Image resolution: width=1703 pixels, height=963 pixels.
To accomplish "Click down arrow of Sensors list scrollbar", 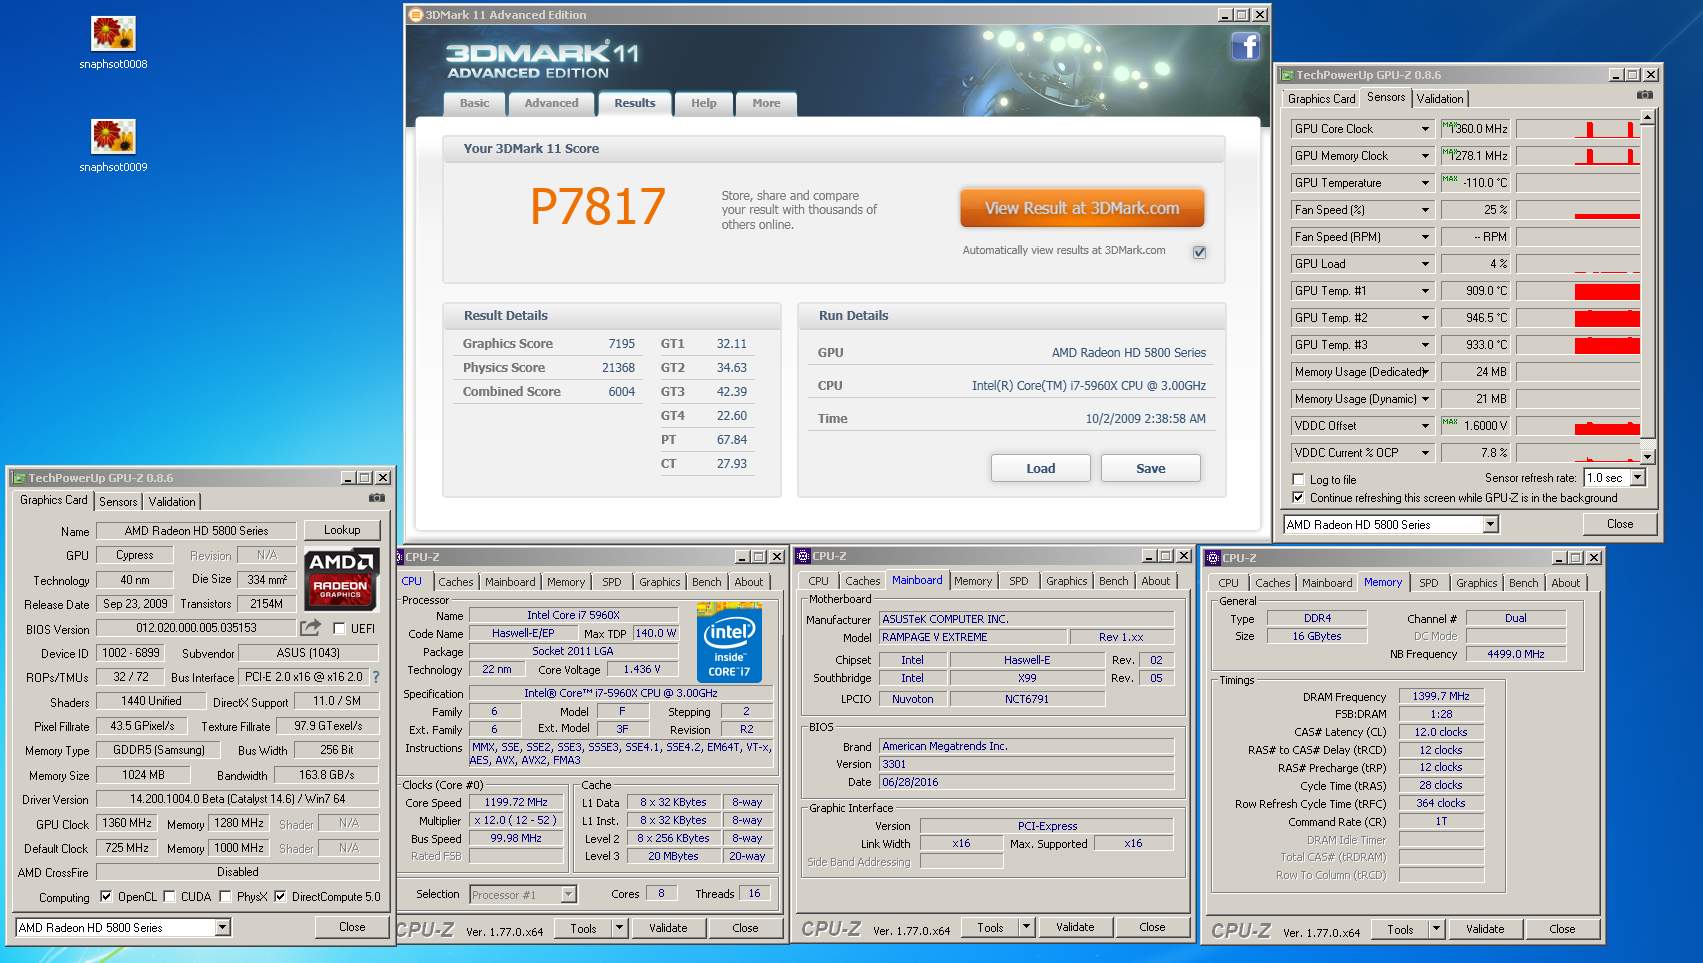I will click(x=1648, y=457).
